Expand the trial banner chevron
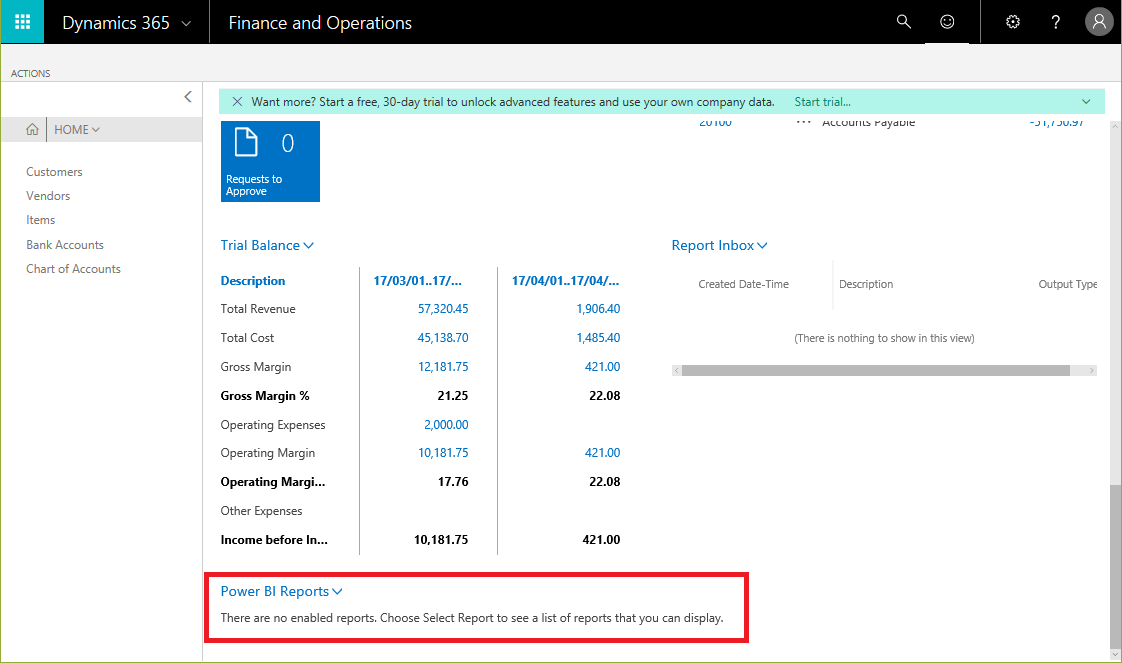 (1086, 102)
